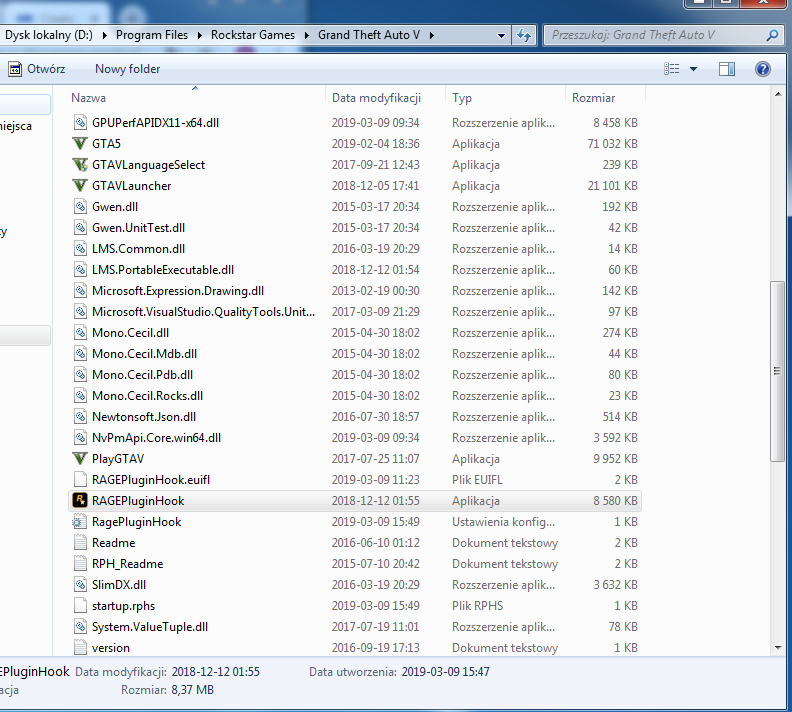Select the Mono.Cecil.Rocks.dll file name
Viewport: 792px width, 712px height.
147,396
